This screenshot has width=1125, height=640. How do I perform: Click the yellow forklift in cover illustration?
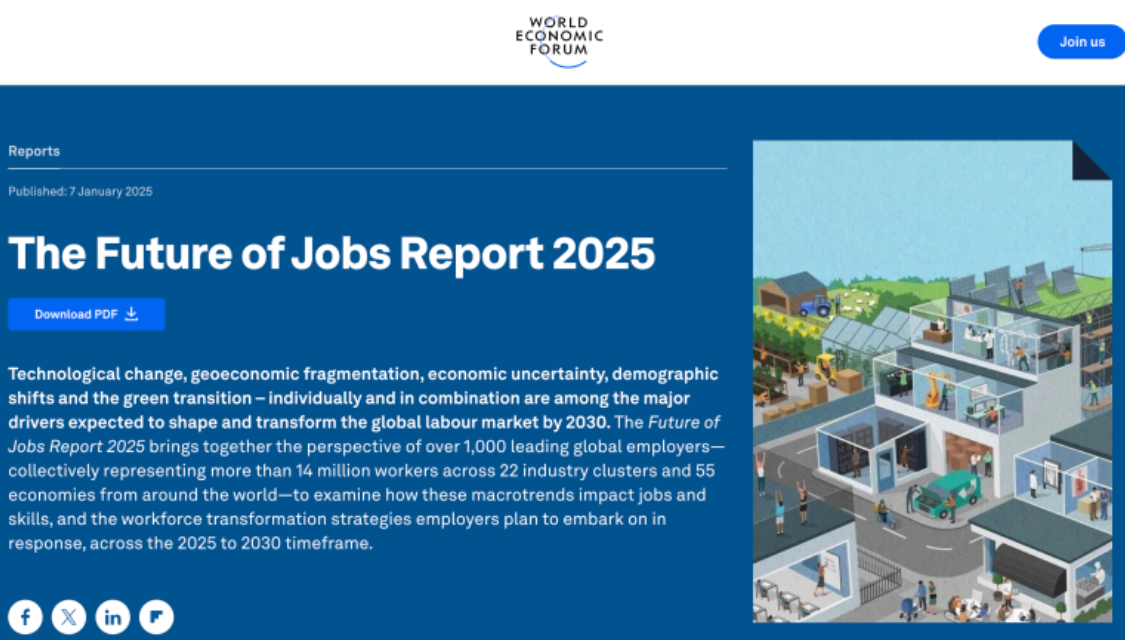coord(826,370)
